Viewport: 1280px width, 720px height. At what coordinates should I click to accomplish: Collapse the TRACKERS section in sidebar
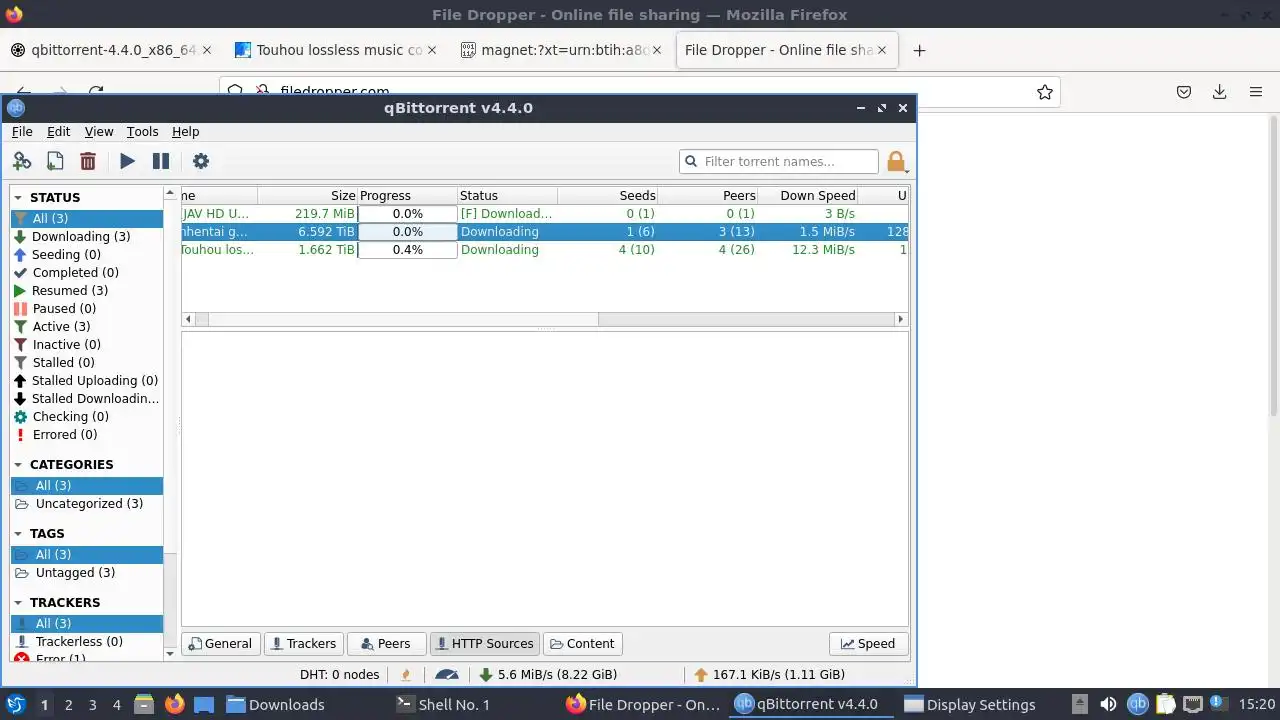click(x=18, y=603)
